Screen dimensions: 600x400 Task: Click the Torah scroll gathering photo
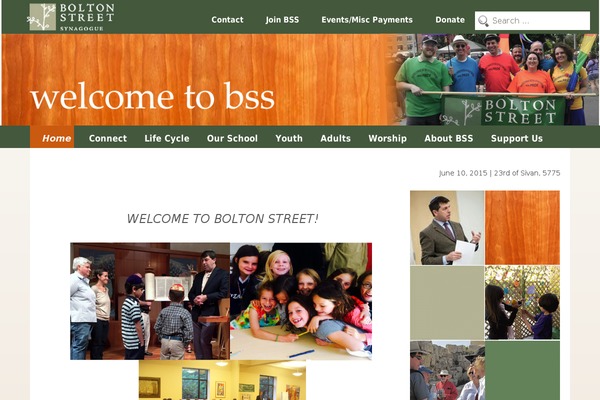pyautogui.click(x=150, y=301)
